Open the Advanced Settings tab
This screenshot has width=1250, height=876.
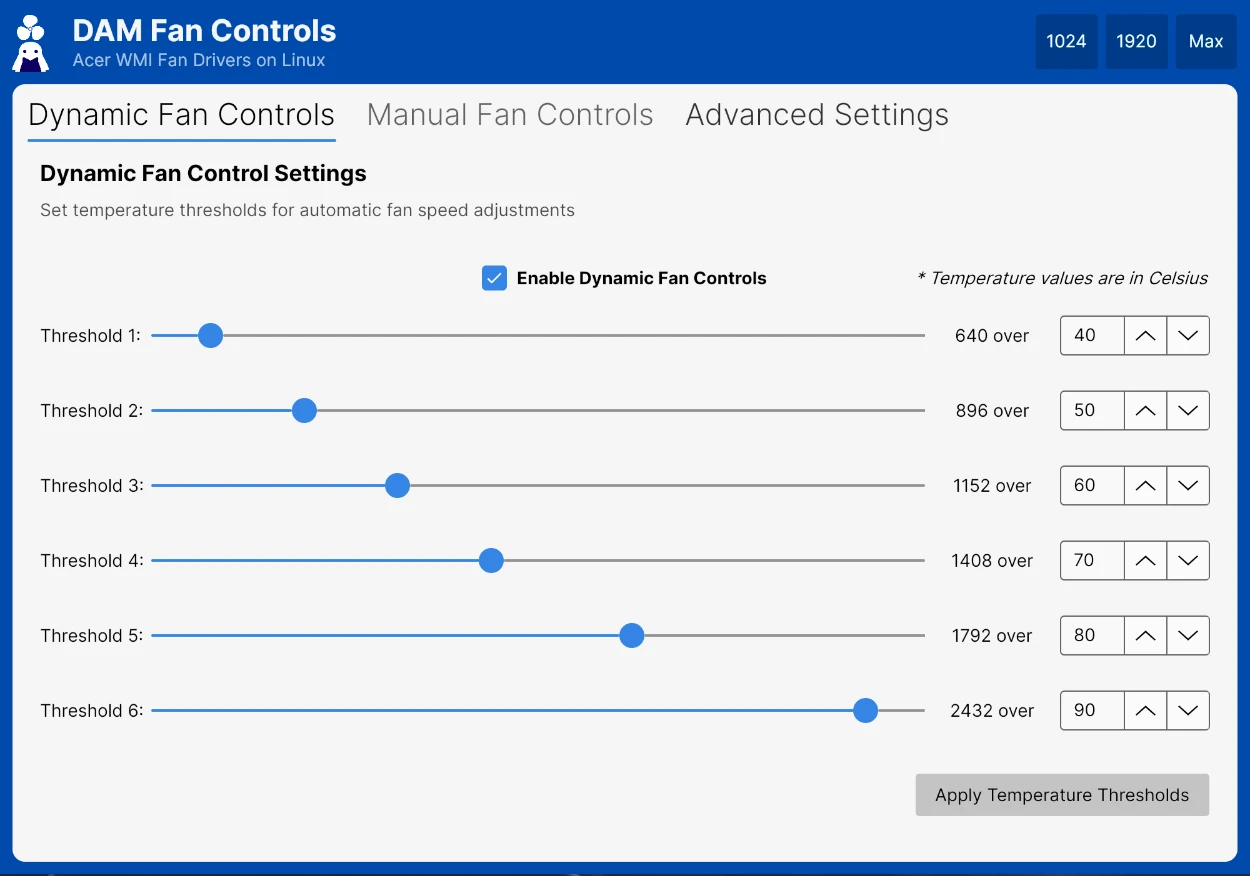817,115
